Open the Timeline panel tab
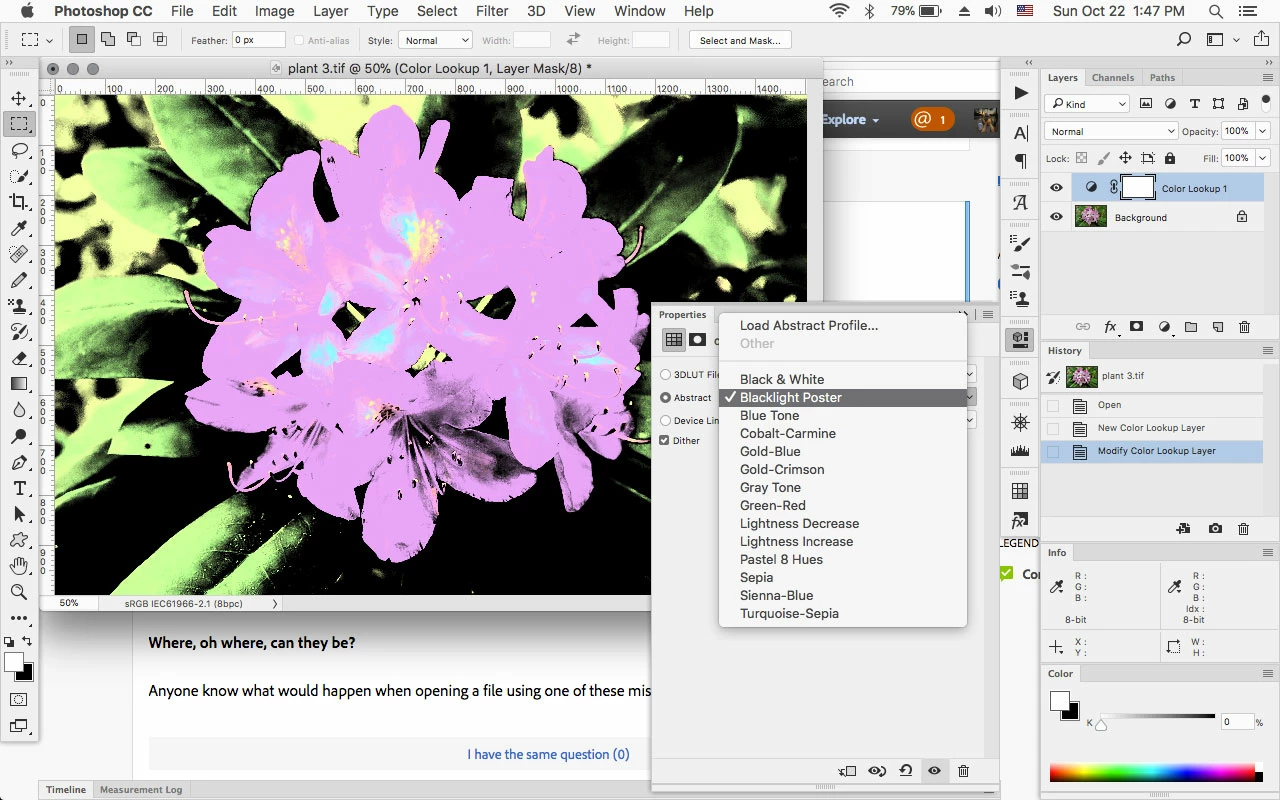The width and height of the screenshot is (1280, 800). pos(66,790)
